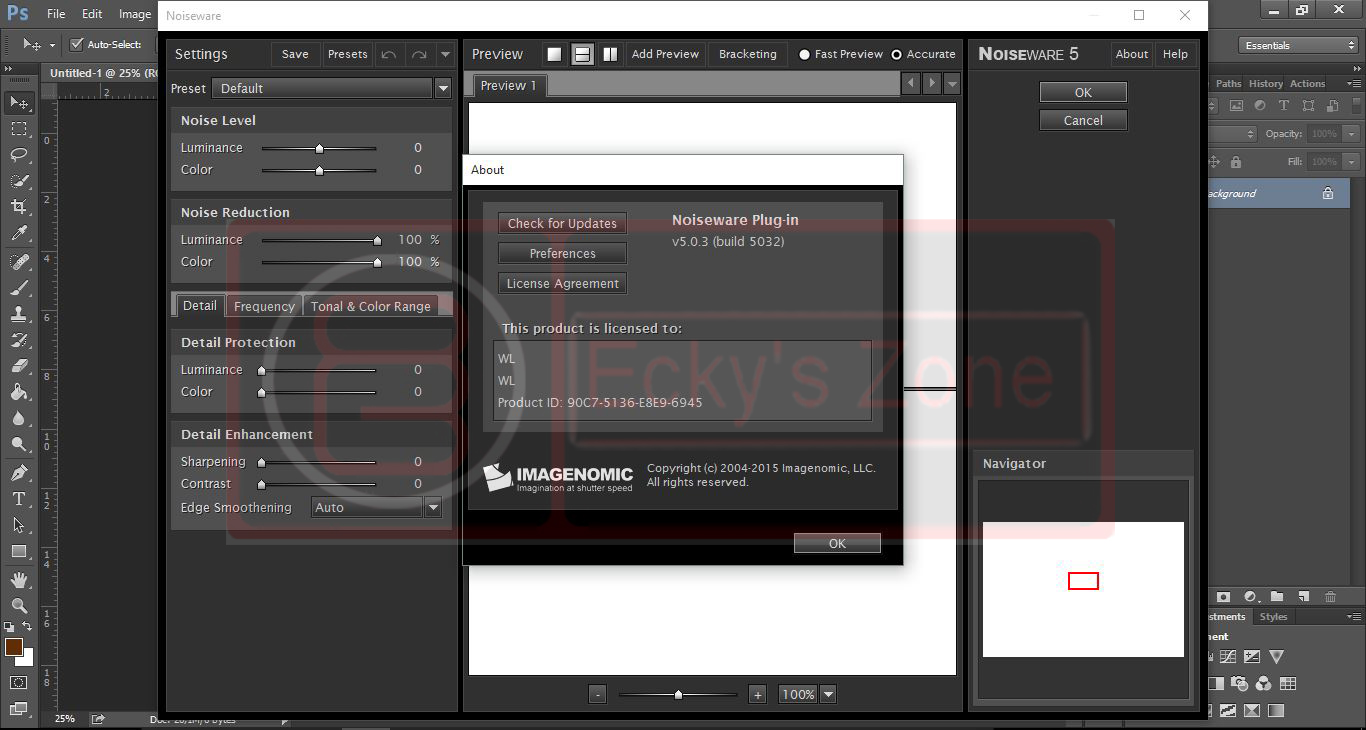Open Preferences from About dialog
This screenshot has width=1366, height=730.
(562, 253)
